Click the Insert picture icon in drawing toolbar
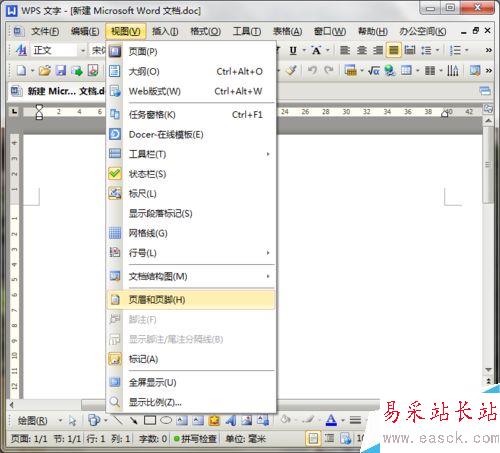Image resolution: width=500 pixels, height=453 pixels. click(247, 420)
